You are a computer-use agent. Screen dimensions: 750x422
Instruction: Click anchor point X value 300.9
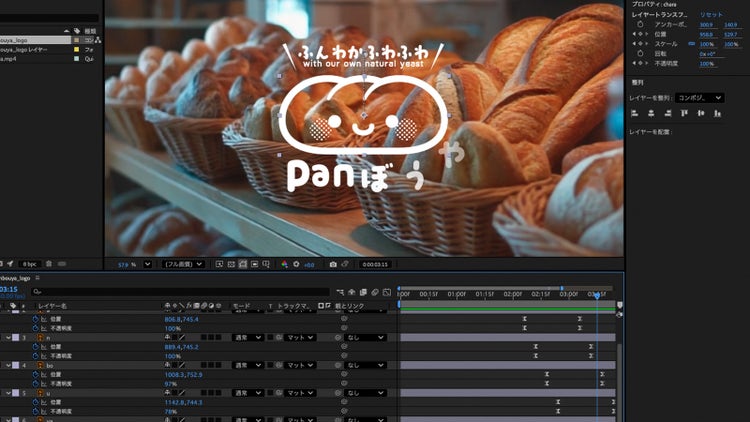[706, 25]
